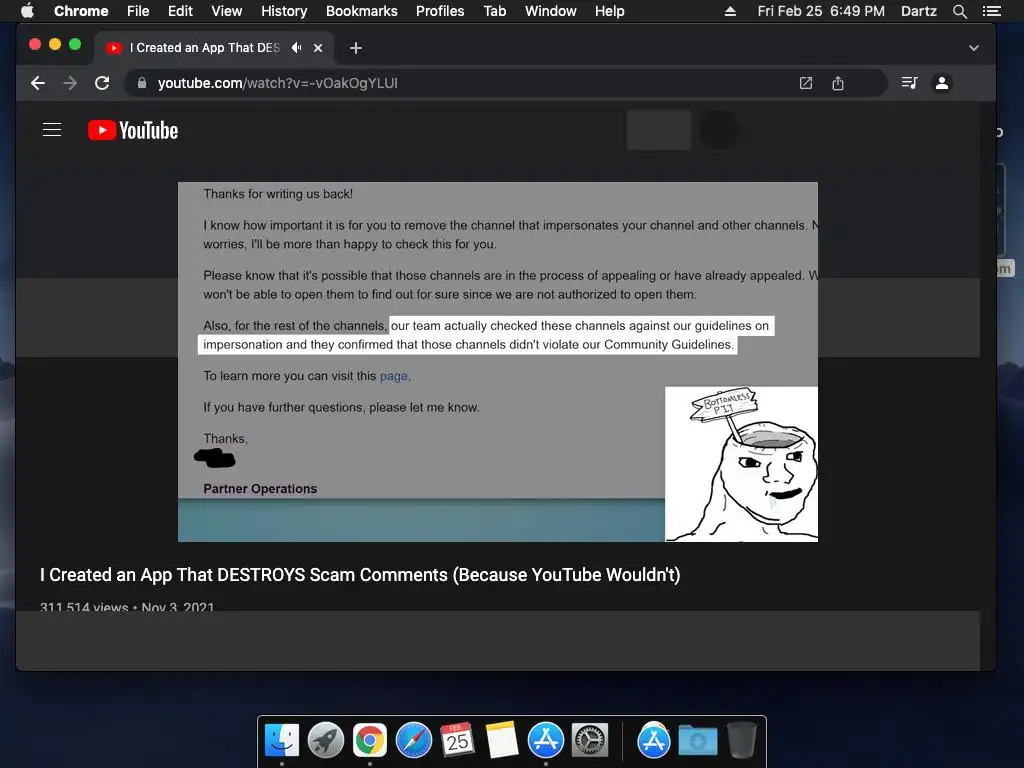1024x768 pixels.
Task: Open the Bookmarks menu
Action: 362,11
